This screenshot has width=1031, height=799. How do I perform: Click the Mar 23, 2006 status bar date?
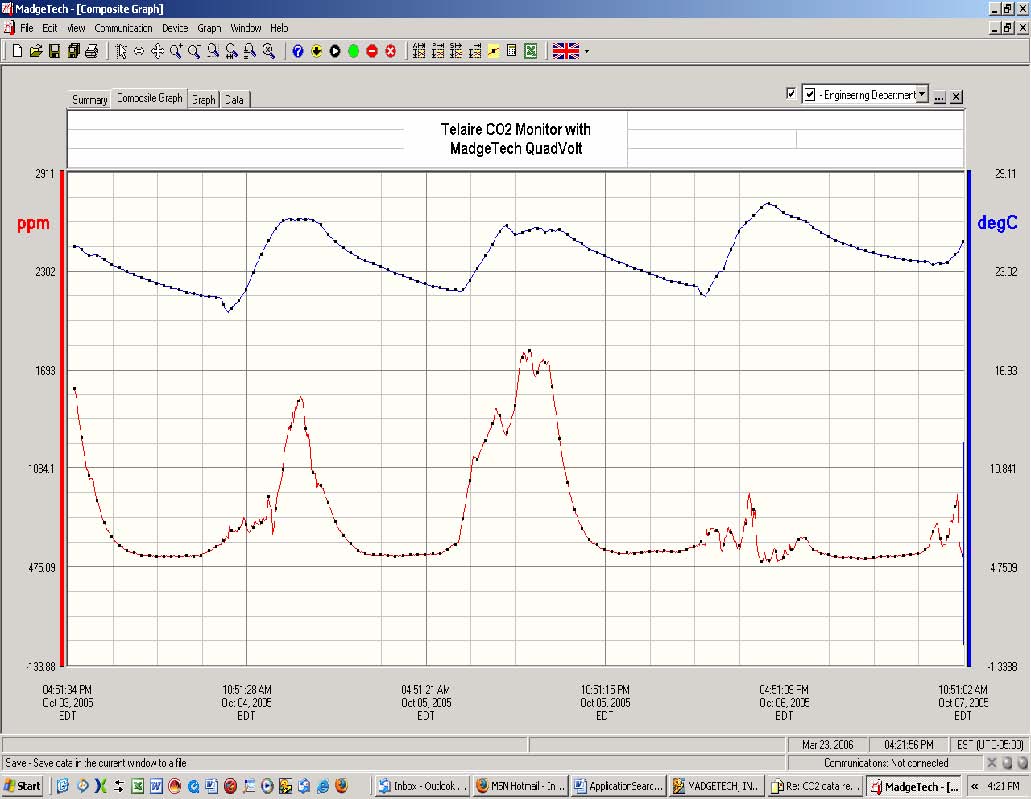[827, 744]
